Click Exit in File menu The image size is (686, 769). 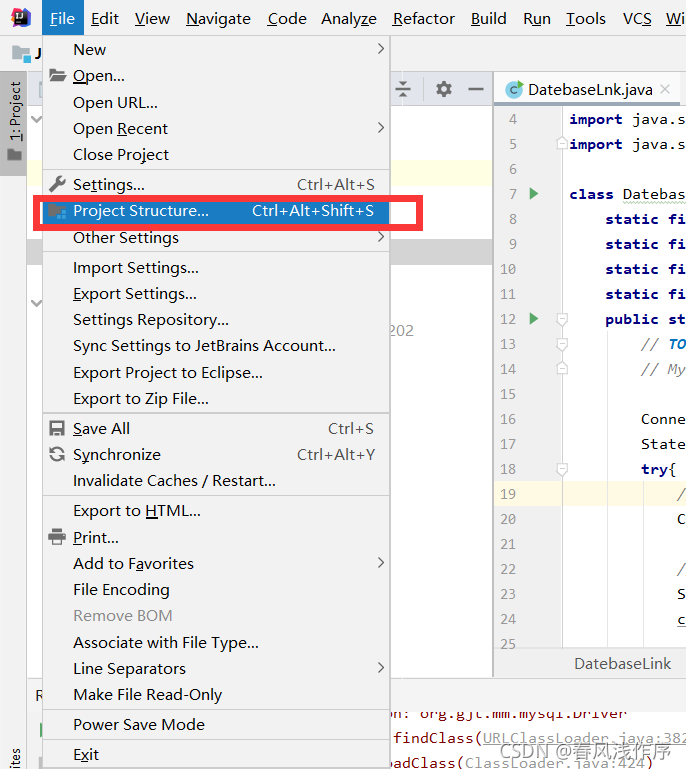coord(216,754)
